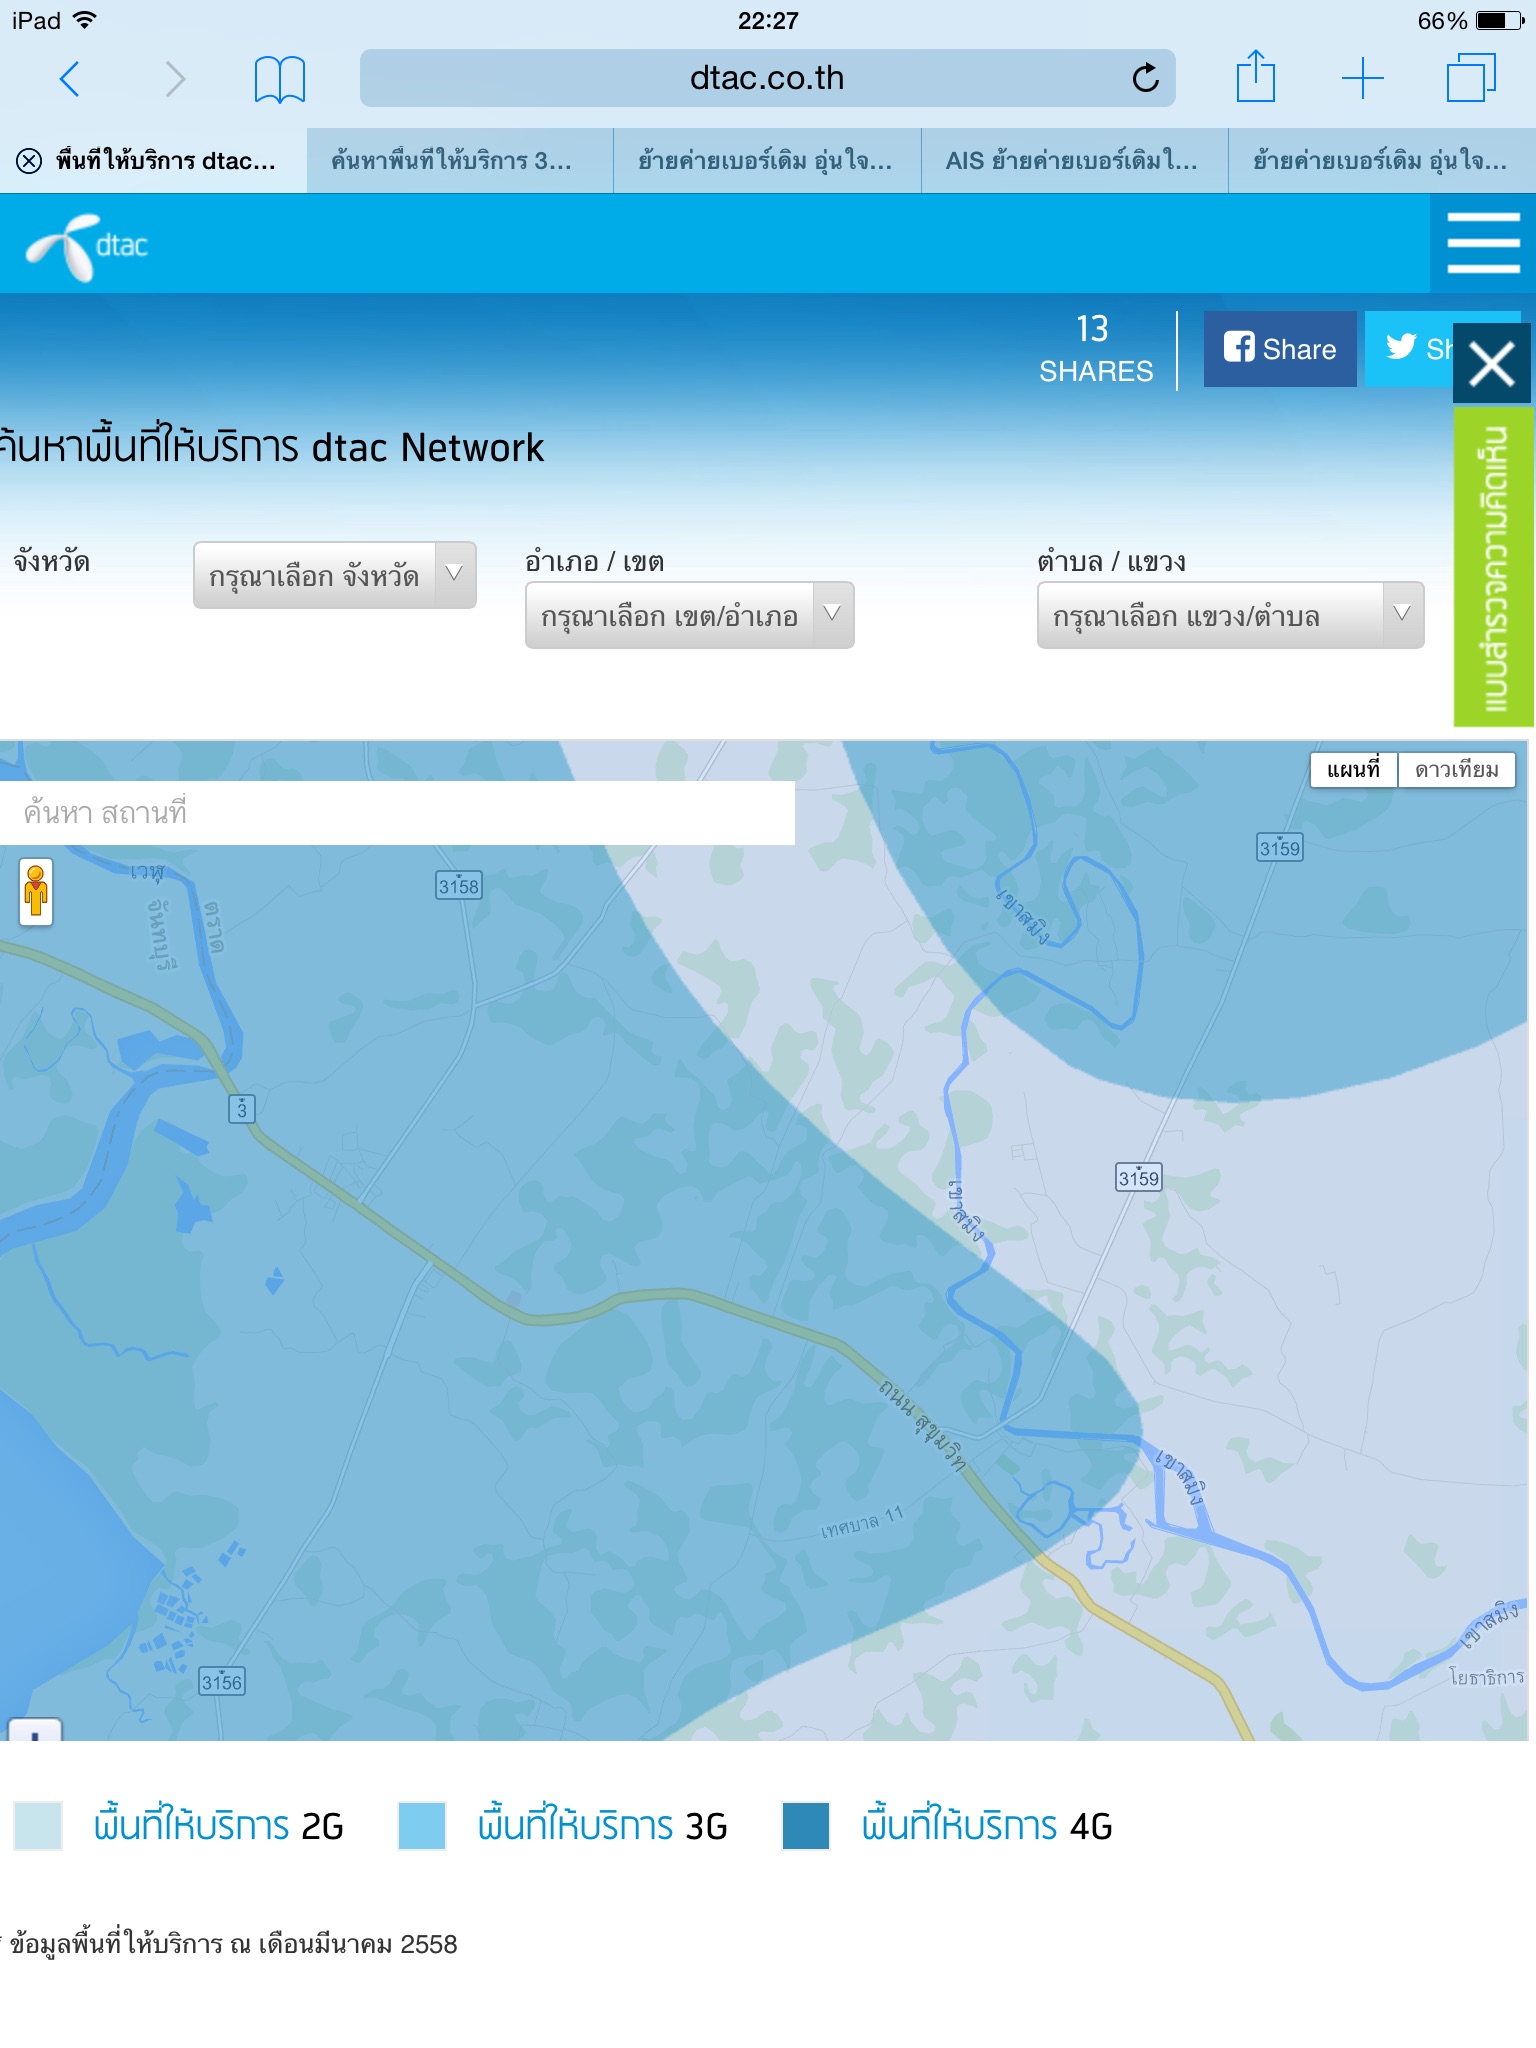1536x2048 pixels.
Task: Click the พื้นที่ให้บริการ 3G legend label
Action: 603,1826
